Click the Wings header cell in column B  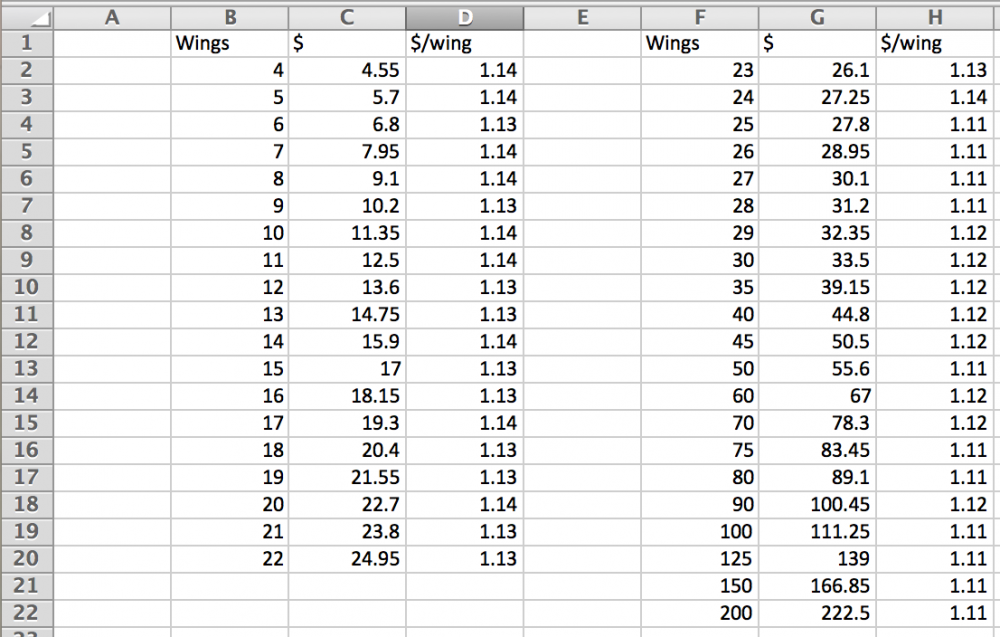(x=230, y=43)
